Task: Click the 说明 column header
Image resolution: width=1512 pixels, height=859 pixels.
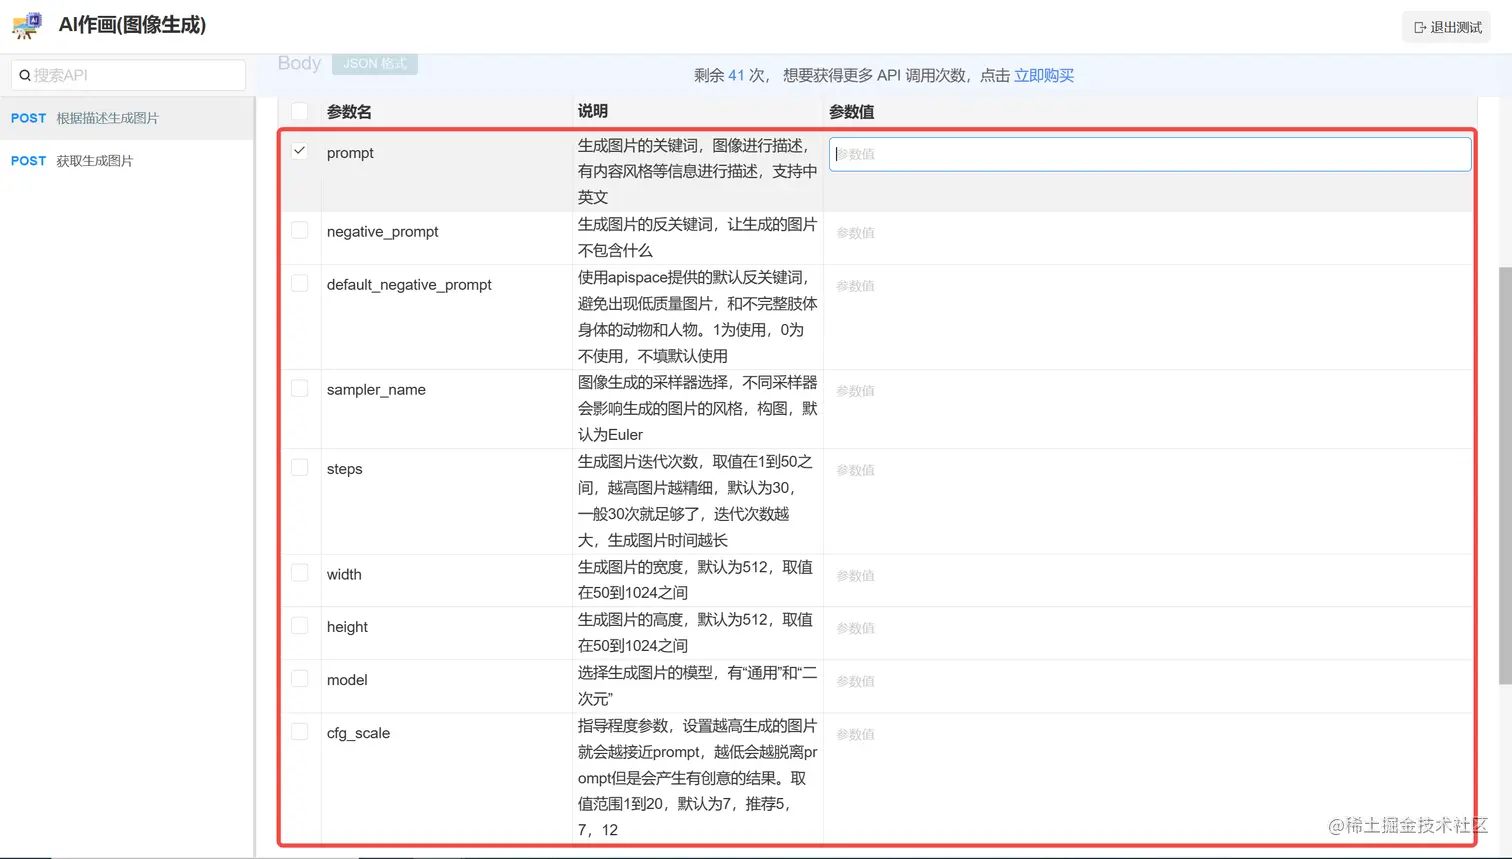Action: [593, 111]
